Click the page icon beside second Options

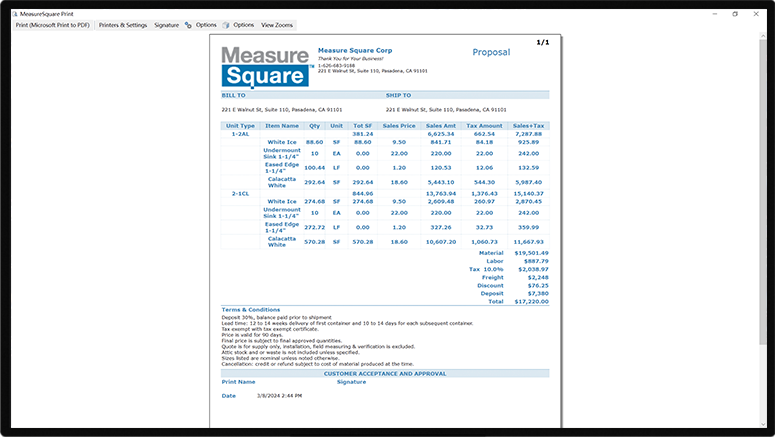pyautogui.click(x=226, y=24)
